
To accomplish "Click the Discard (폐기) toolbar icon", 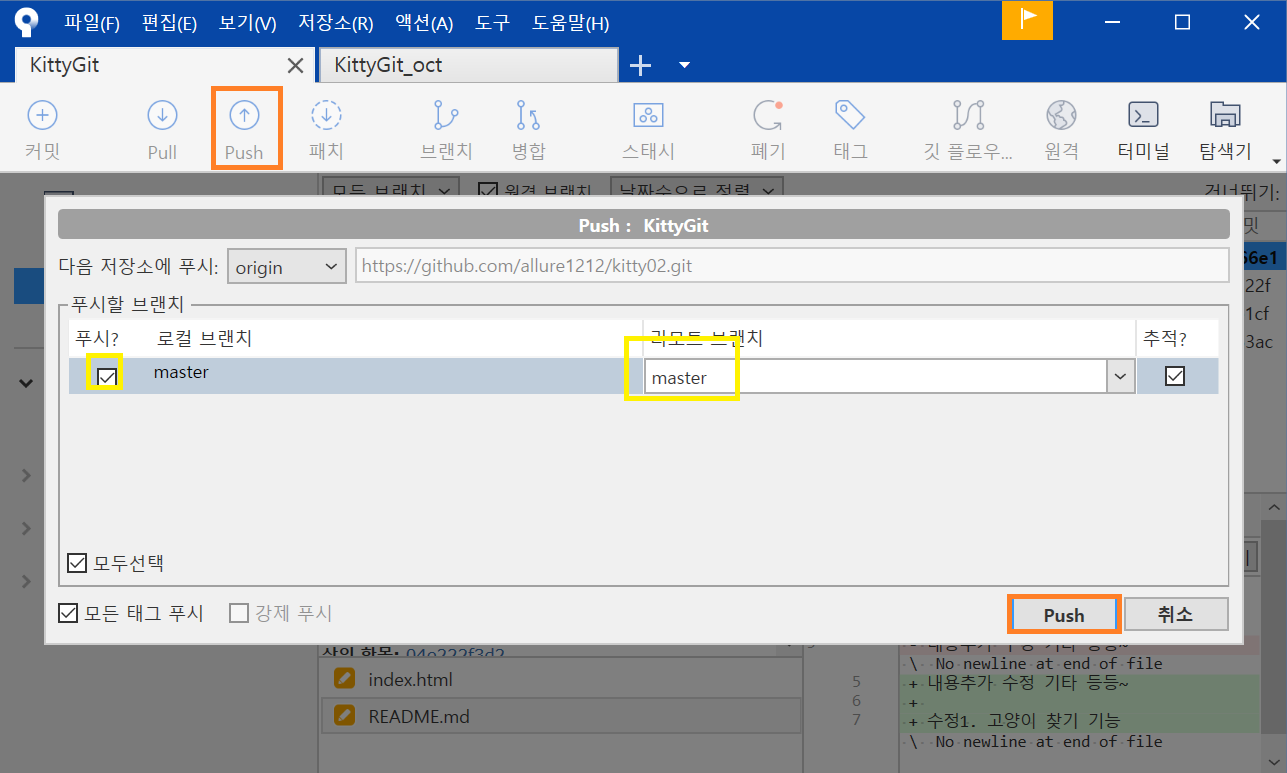I will (x=768, y=130).
